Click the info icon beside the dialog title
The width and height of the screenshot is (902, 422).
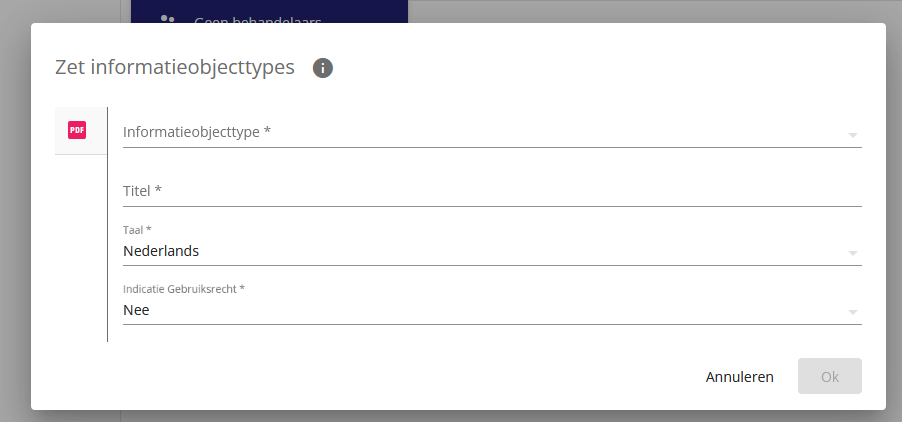(x=323, y=68)
